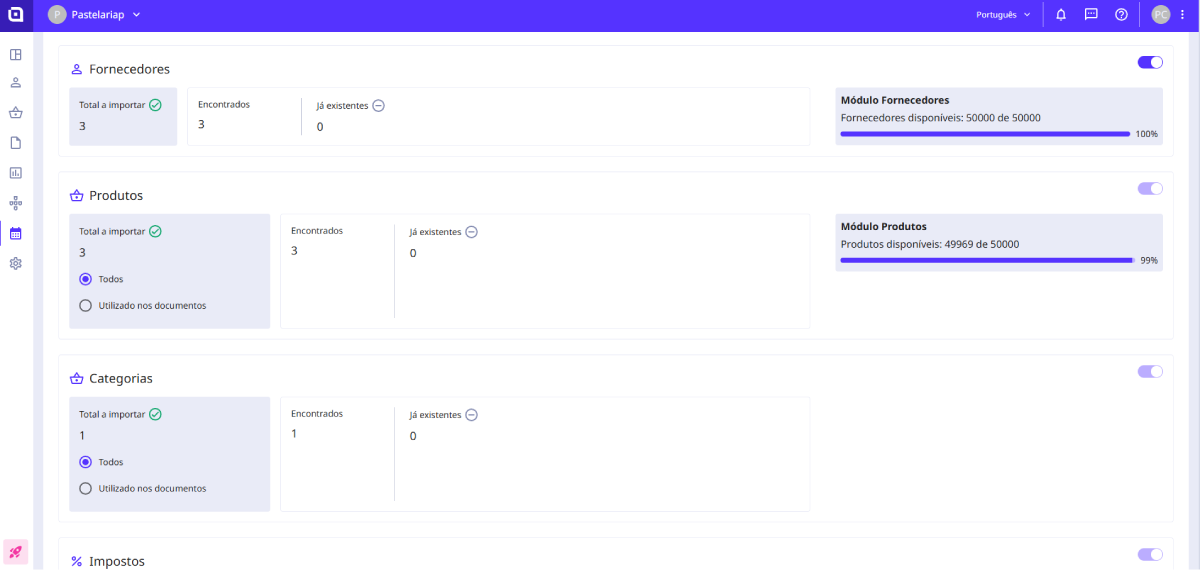Open the Português language dropdown

(x=1003, y=15)
